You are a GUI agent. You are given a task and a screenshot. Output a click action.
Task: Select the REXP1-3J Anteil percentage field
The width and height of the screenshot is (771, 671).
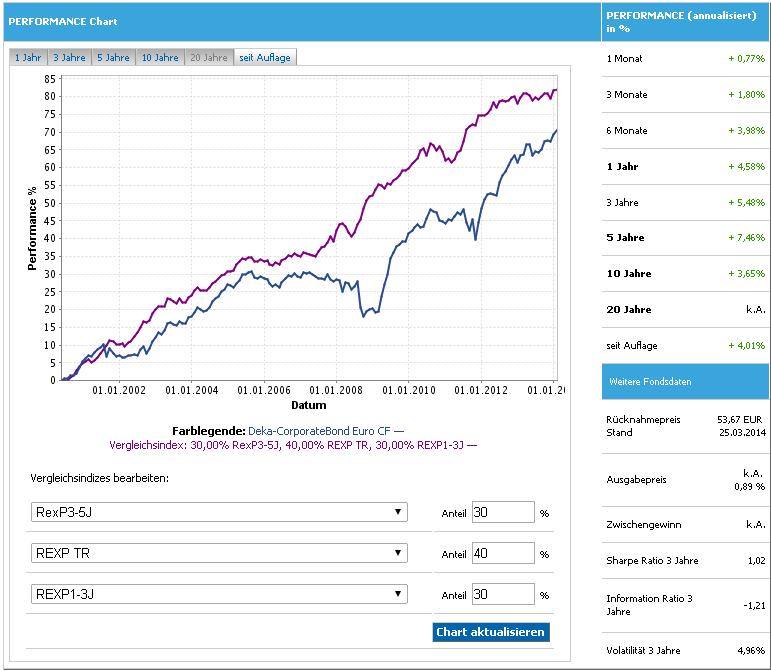pos(503,594)
